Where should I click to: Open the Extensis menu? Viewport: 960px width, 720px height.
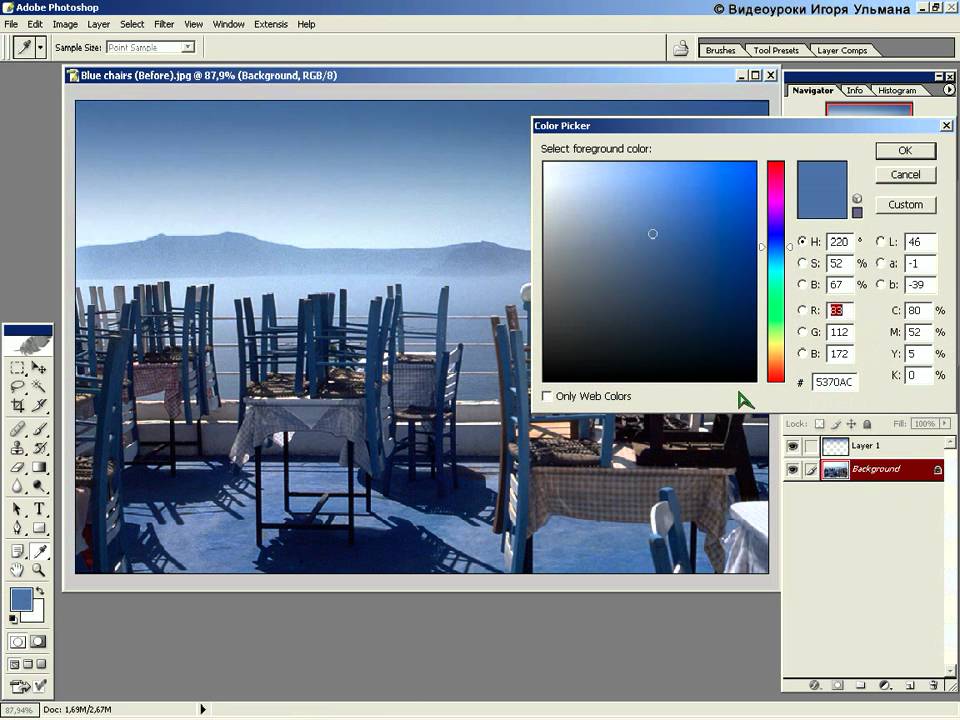(271, 24)
